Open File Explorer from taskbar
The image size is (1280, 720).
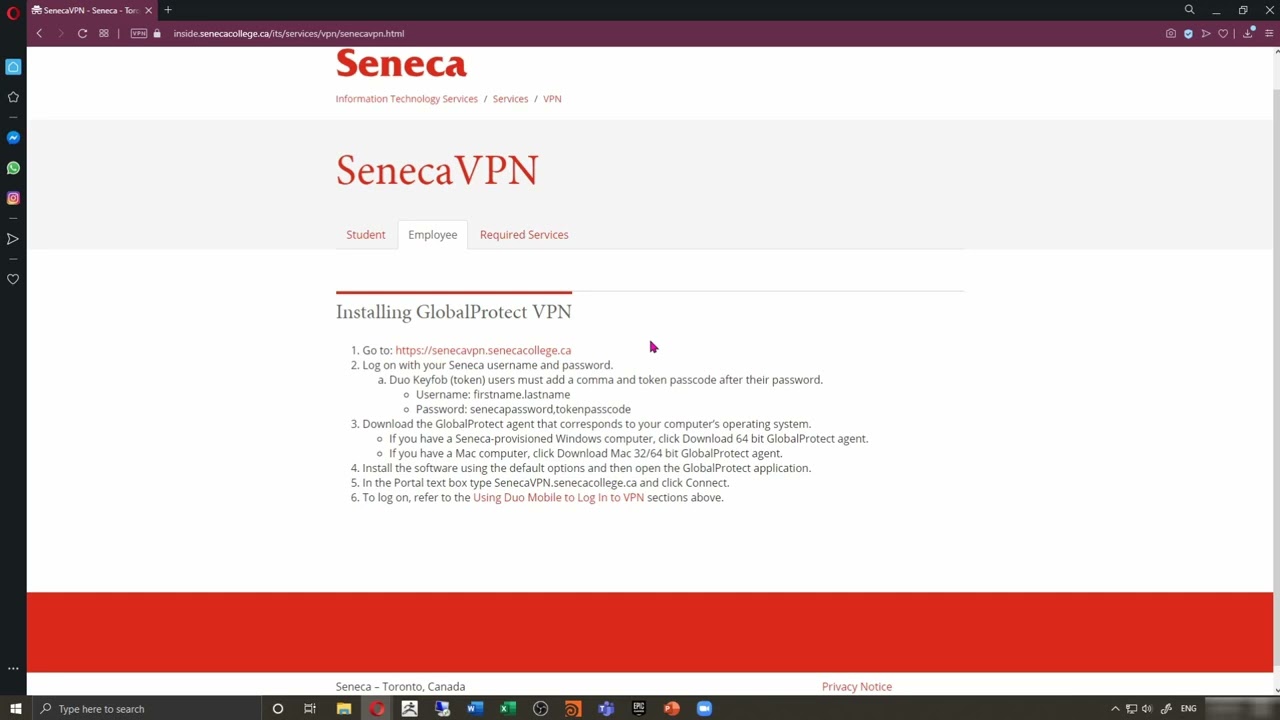tap(343, 709)
